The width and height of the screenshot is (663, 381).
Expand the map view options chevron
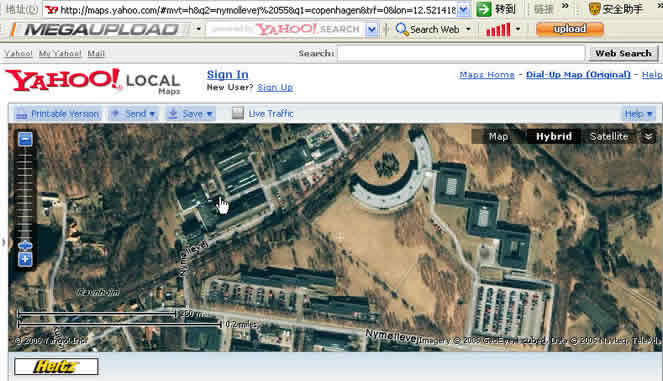tap(648, 137)
